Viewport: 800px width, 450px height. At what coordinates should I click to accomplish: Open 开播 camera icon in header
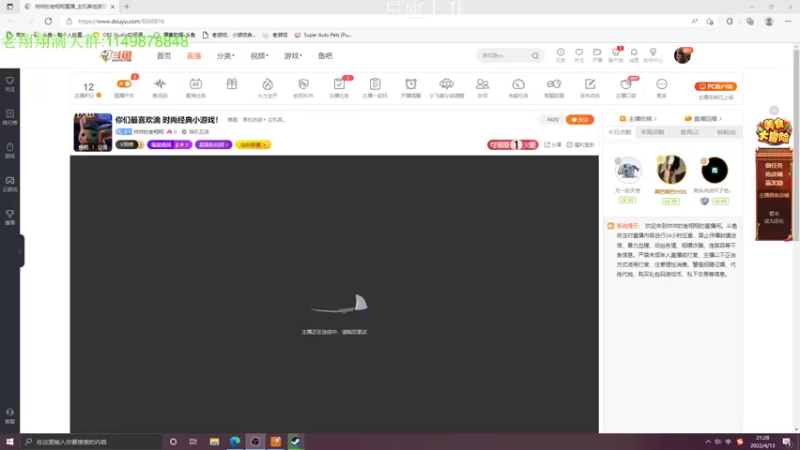pyautogui.click(x=597, y=55)
